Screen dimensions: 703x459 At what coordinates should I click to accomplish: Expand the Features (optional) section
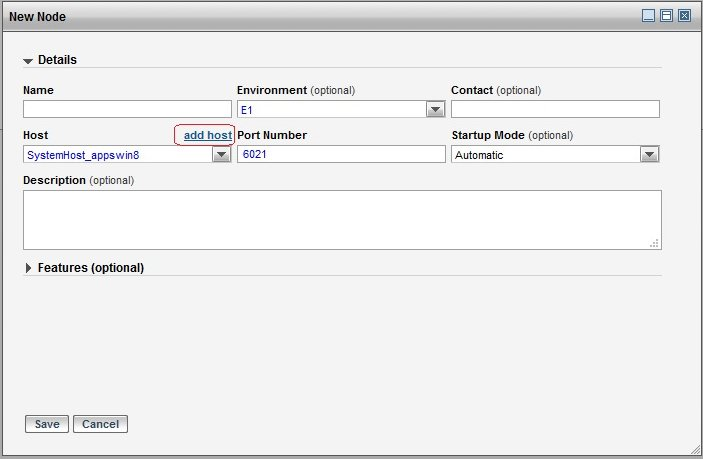(x=28, y=268)
